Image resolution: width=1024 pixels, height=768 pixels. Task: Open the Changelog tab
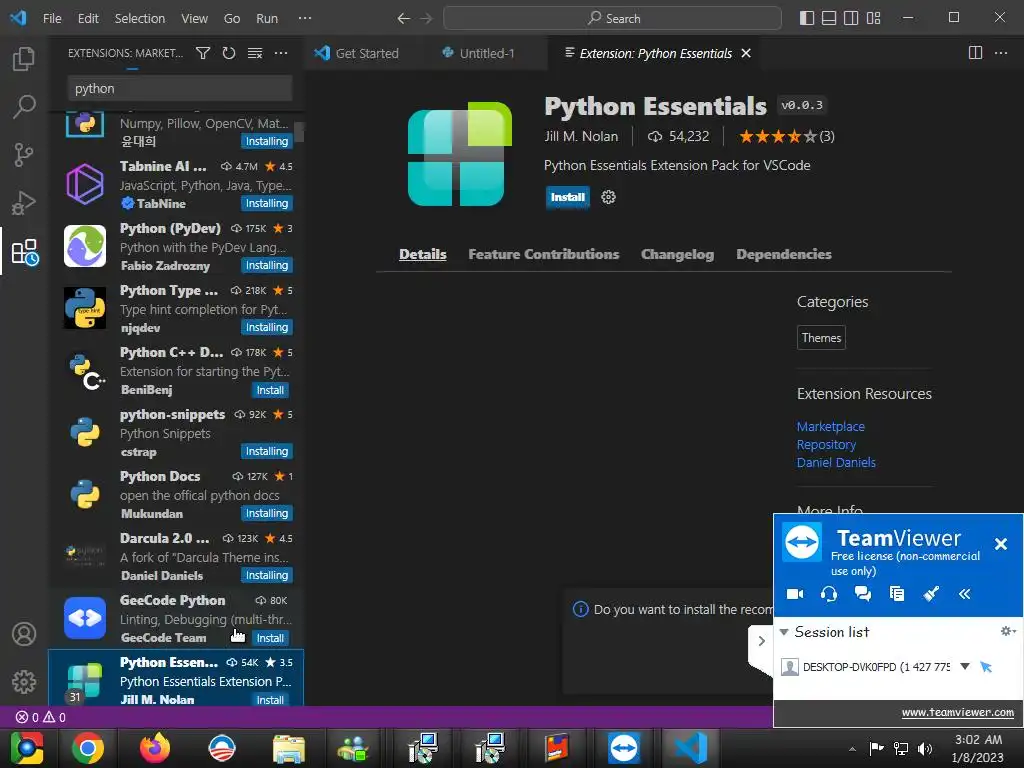coord(677,254)
